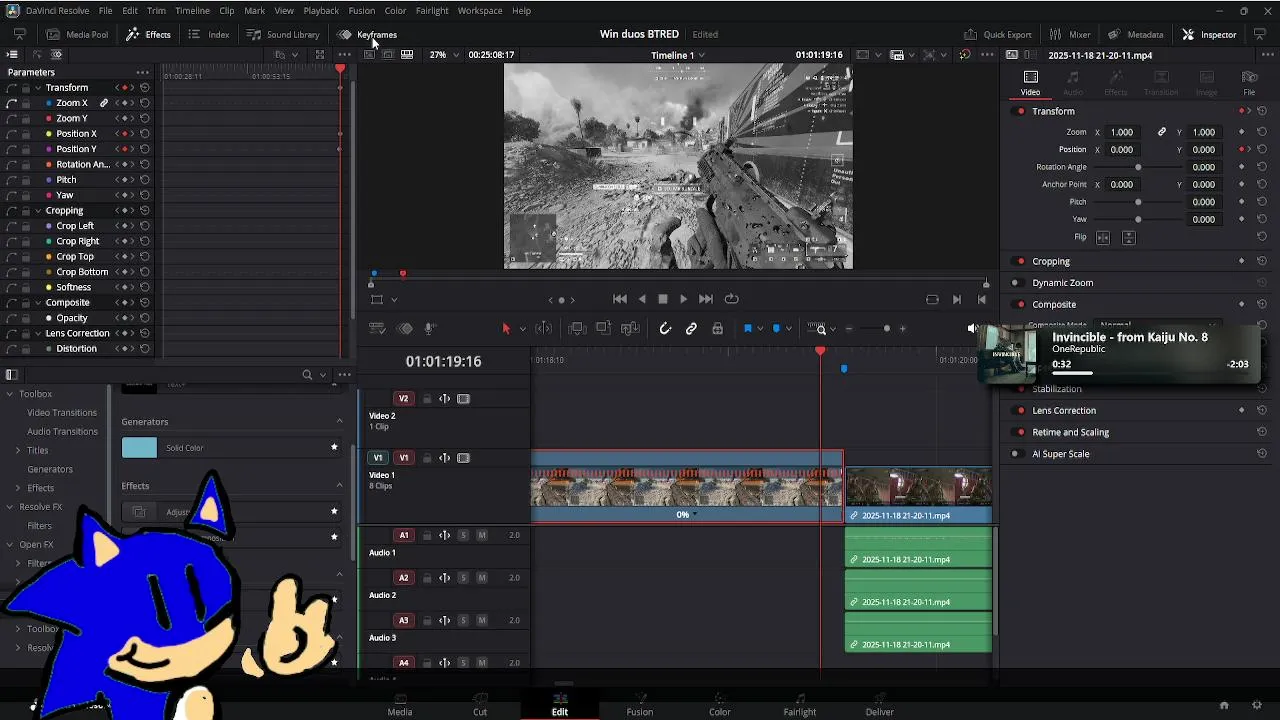
Task: Enable the Dynamic Zoom toggle
Action: tap(1016, 283)
